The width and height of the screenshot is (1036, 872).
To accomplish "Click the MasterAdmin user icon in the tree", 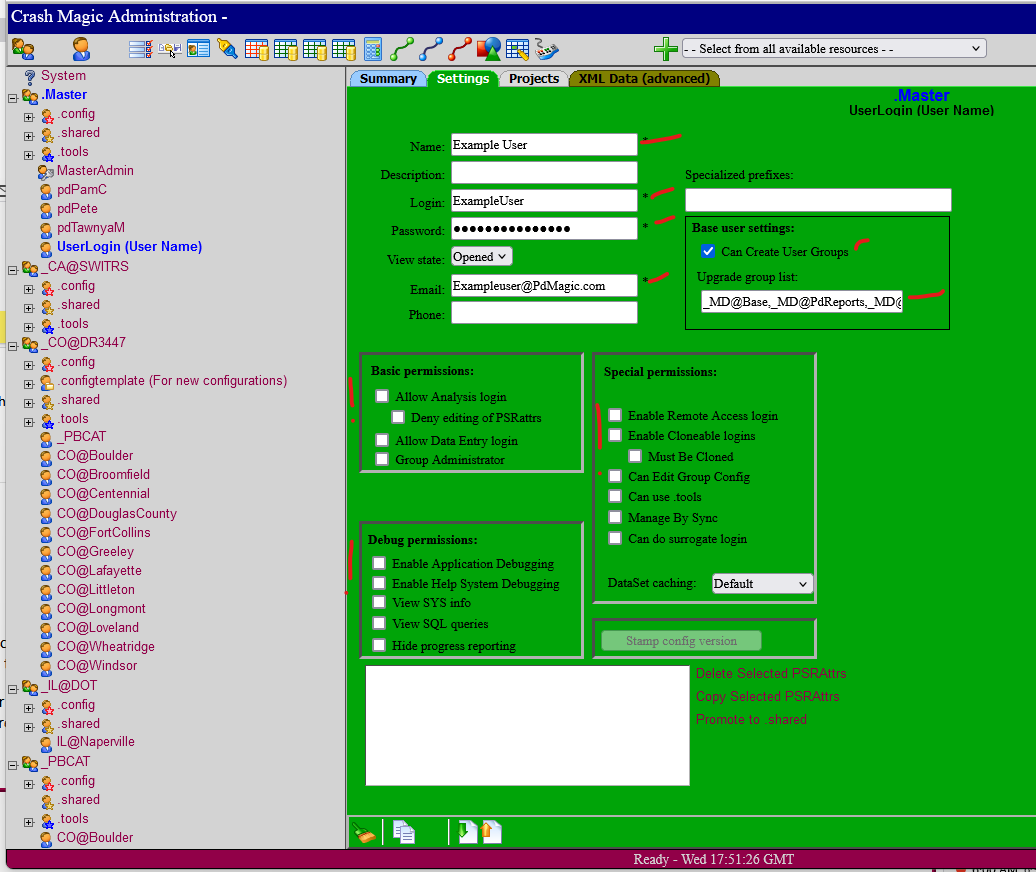I will click(x=46, y=172).
